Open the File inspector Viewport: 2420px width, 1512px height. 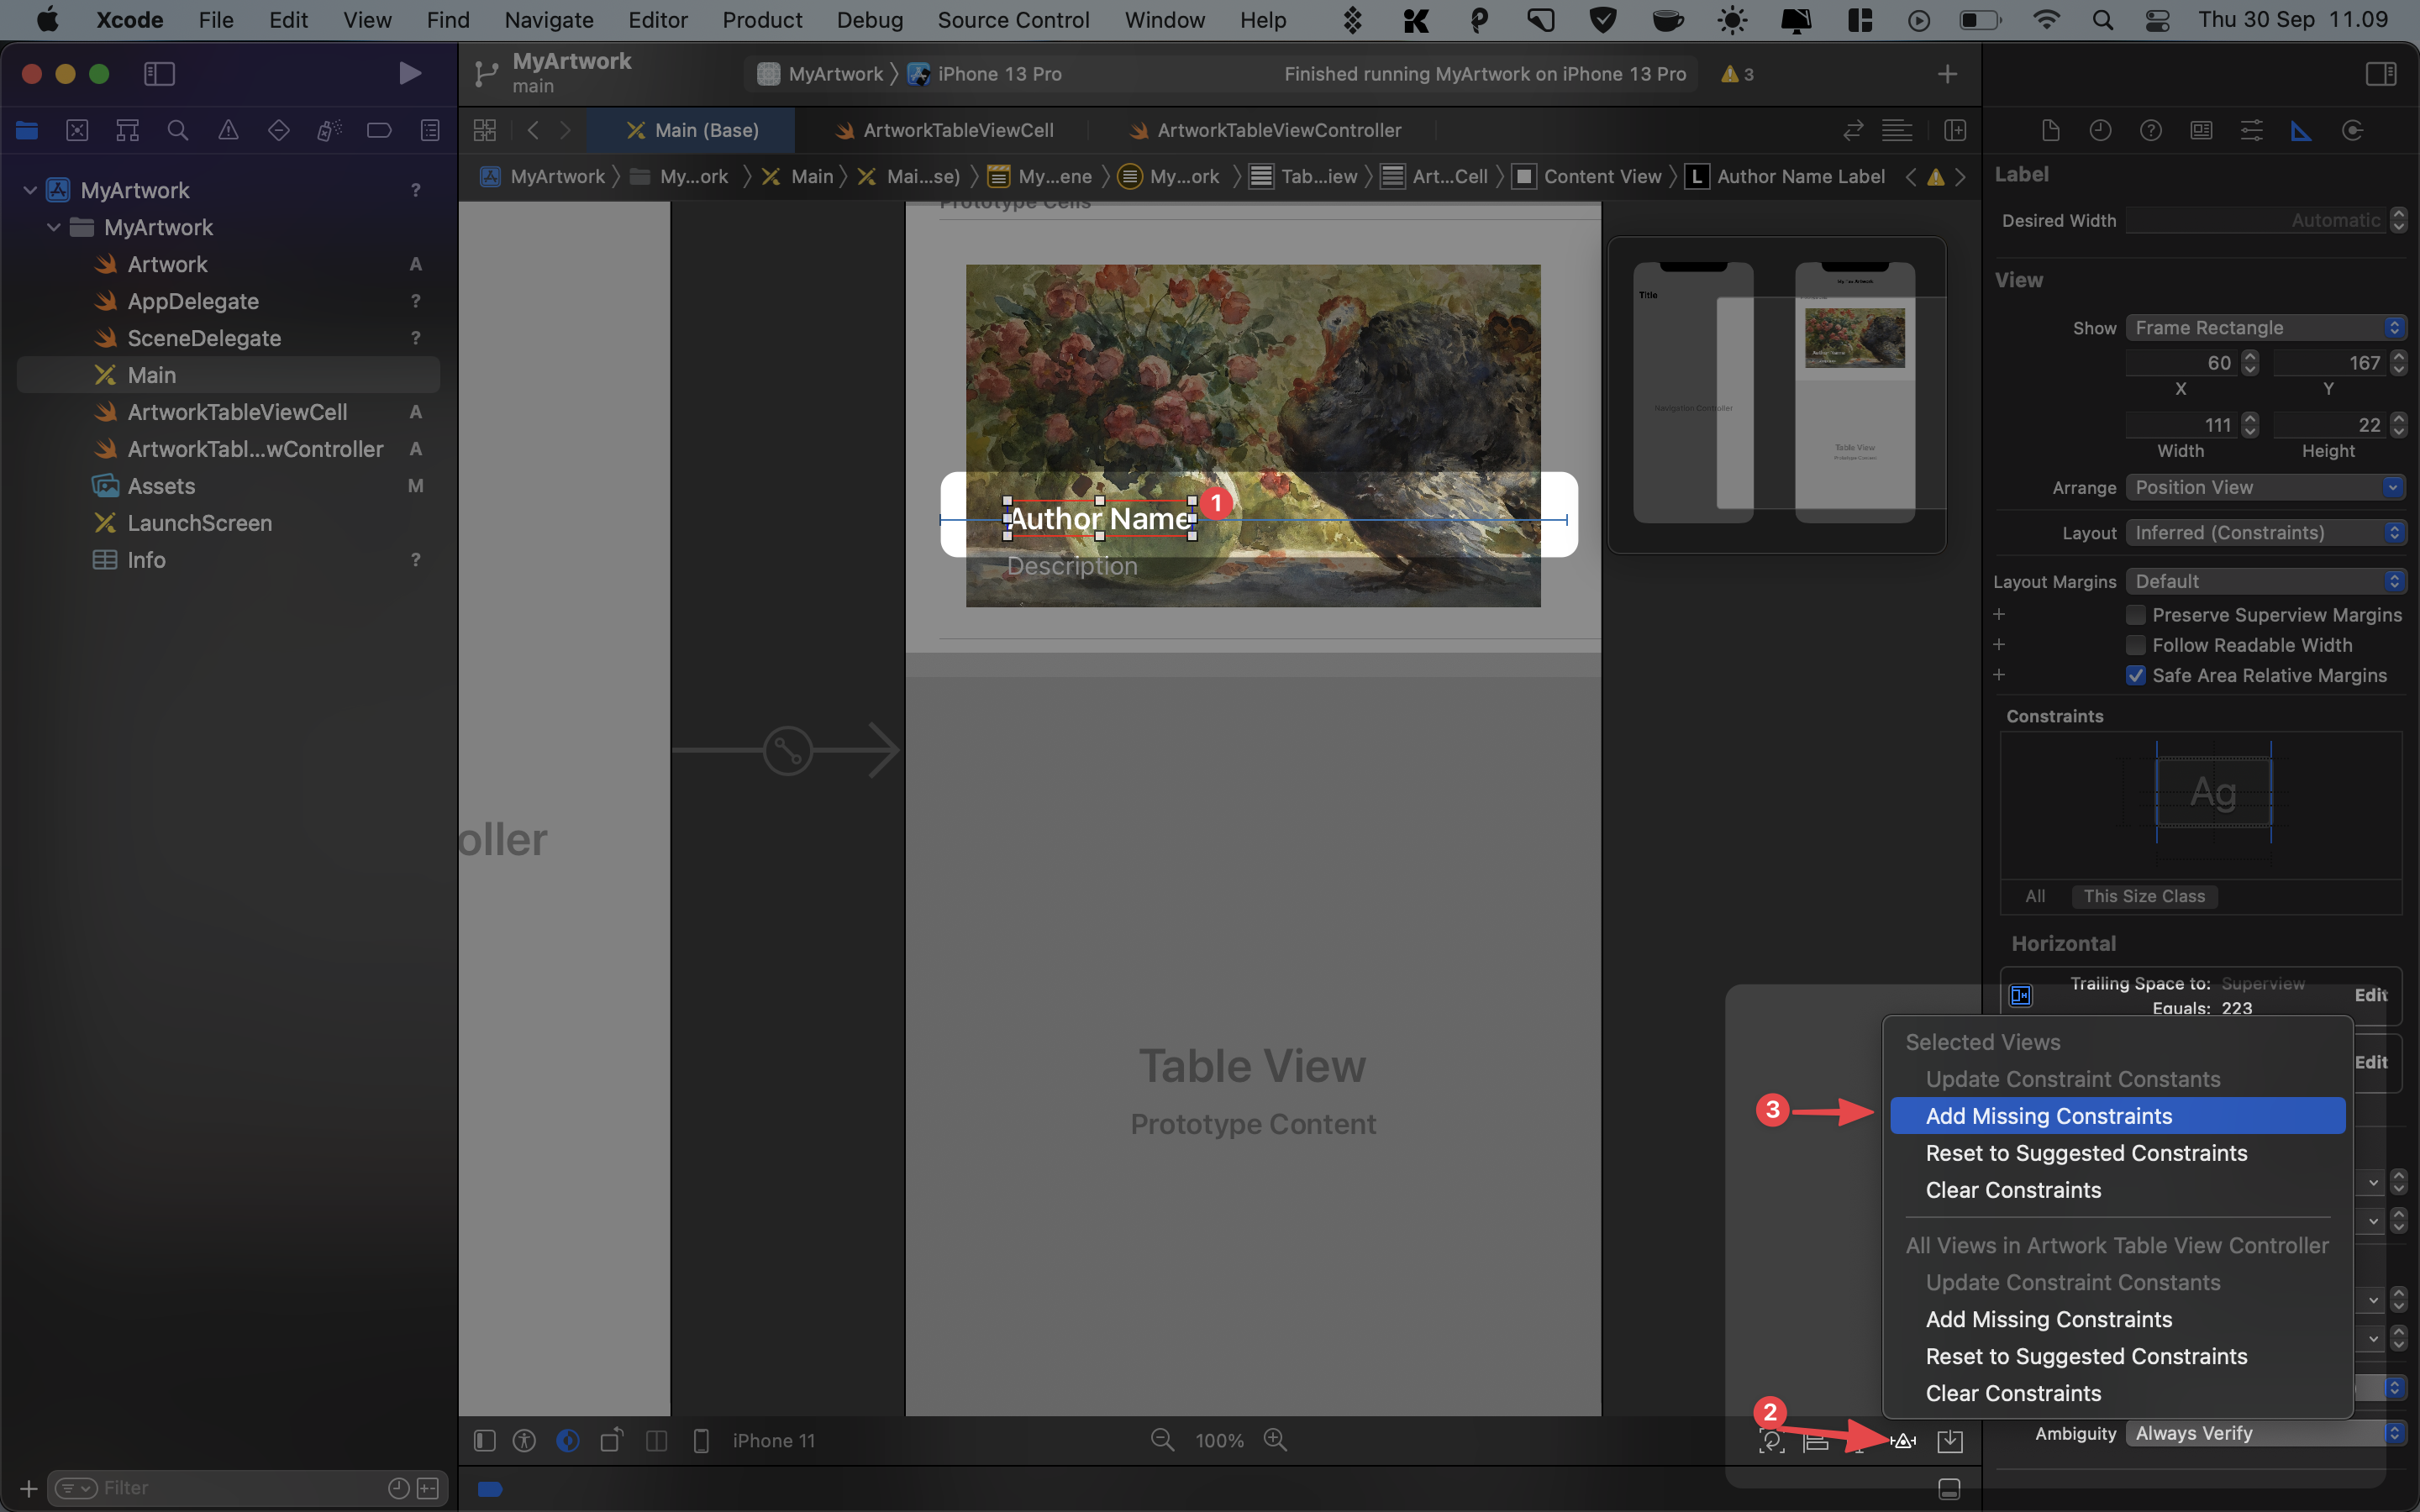pyautogui.click(x=2050, y=130)
